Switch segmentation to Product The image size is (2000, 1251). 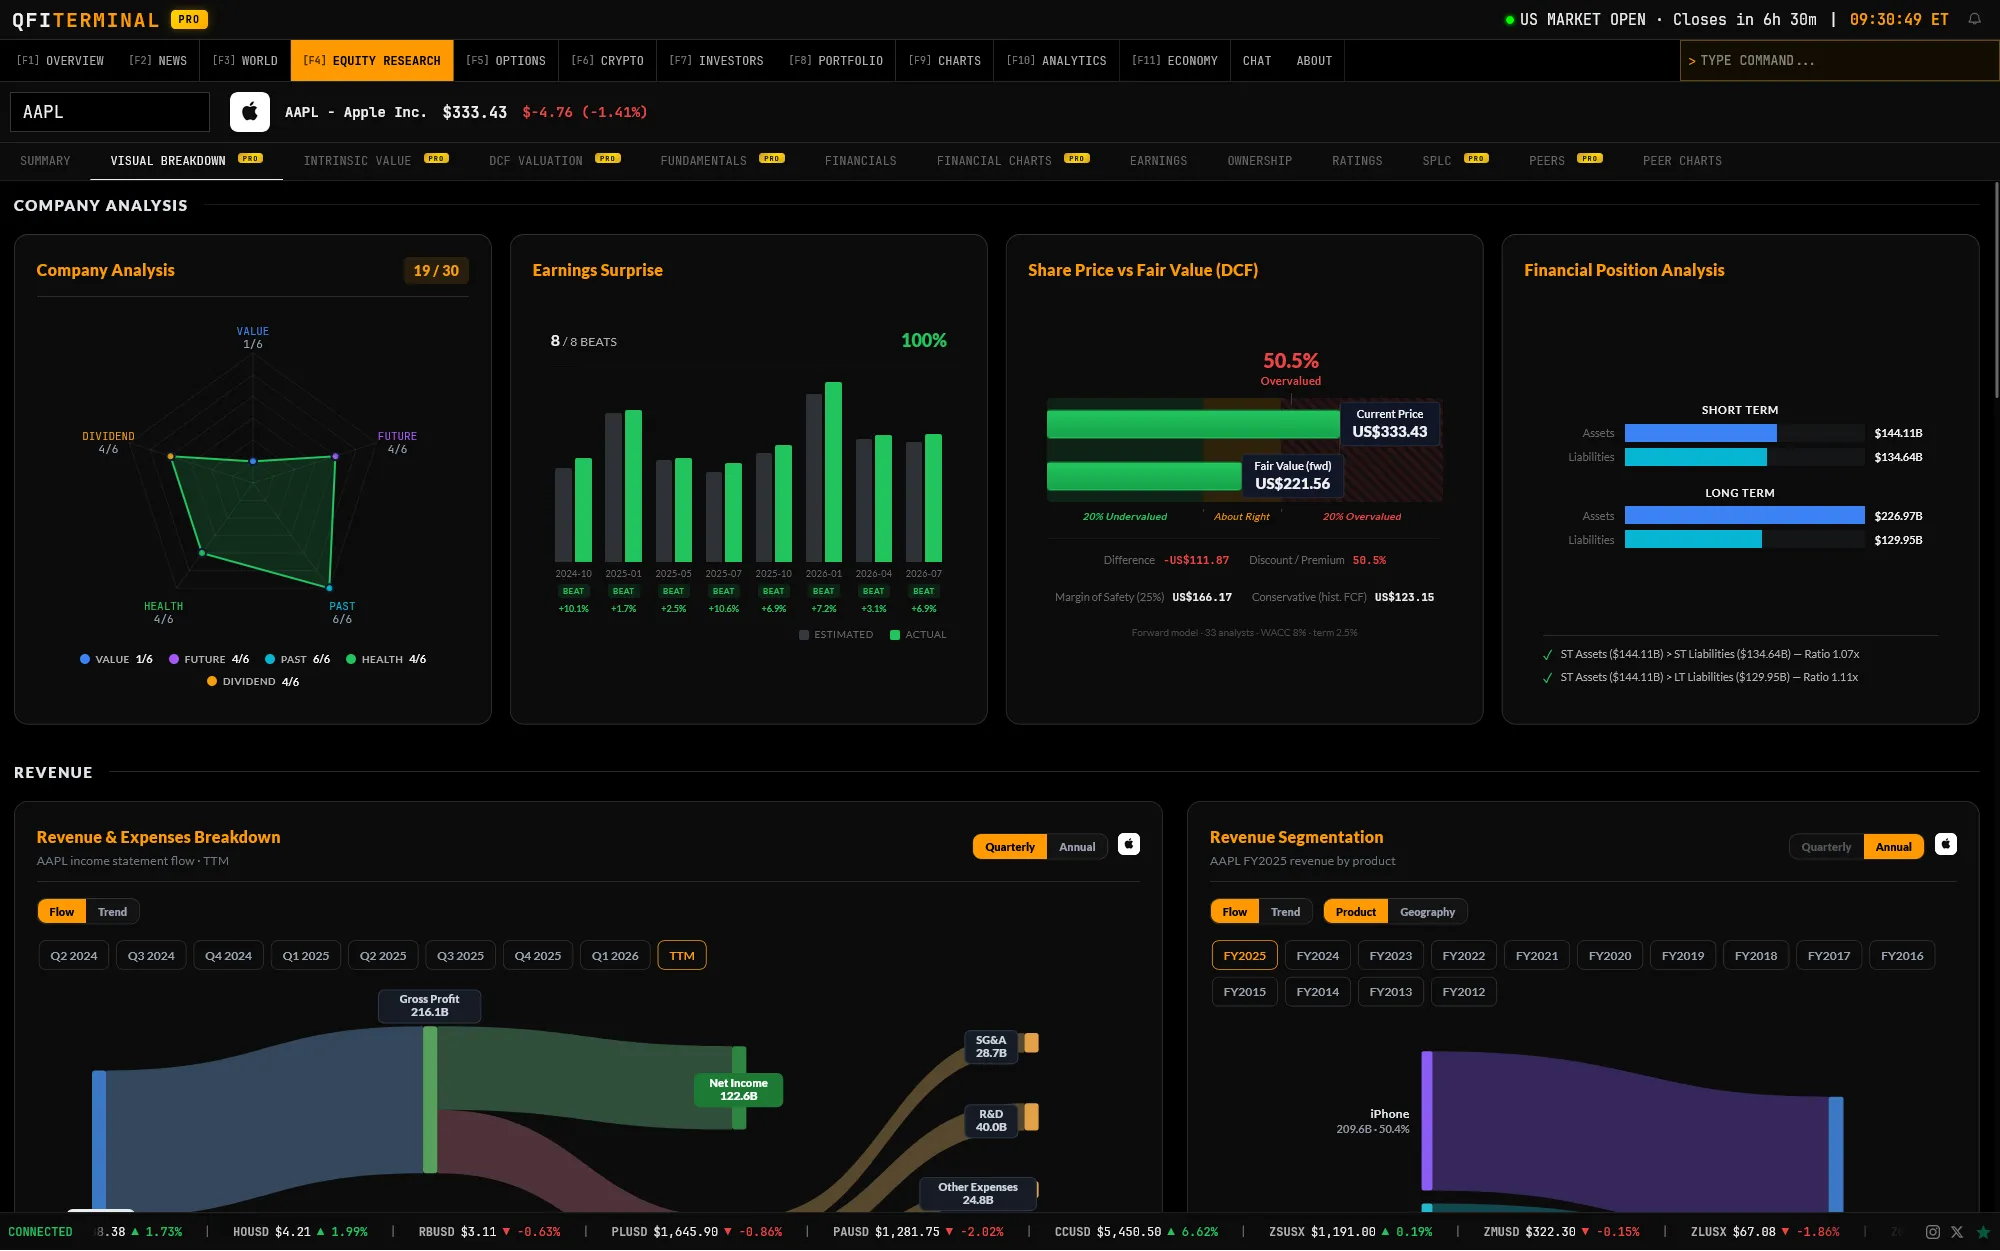pos(1356,912)
